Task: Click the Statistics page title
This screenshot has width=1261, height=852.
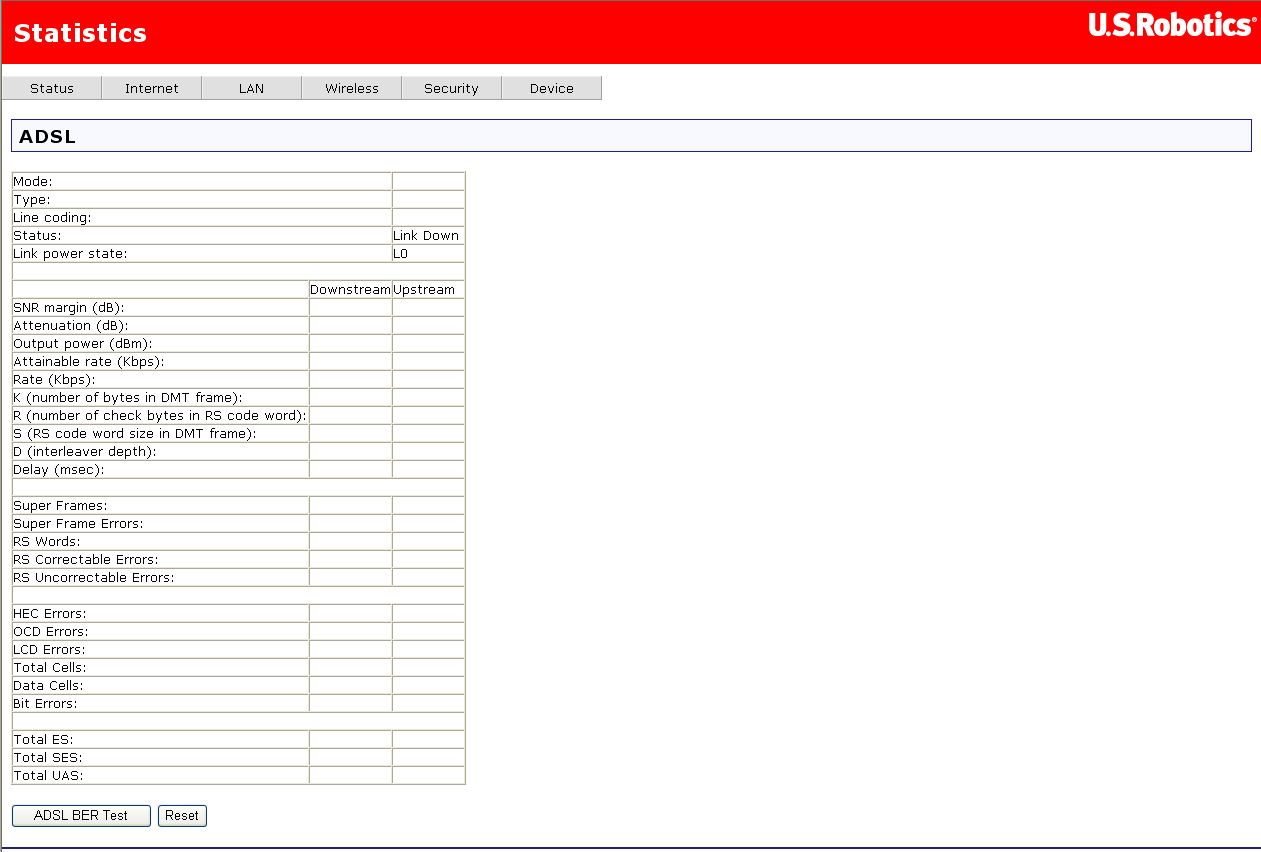Action: [x=80, y=33]
